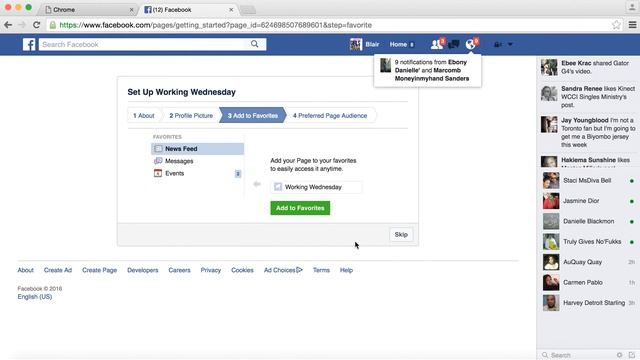Click the Events count badge
The width and height of the screenshot is (640, 360).
(238, 174)
